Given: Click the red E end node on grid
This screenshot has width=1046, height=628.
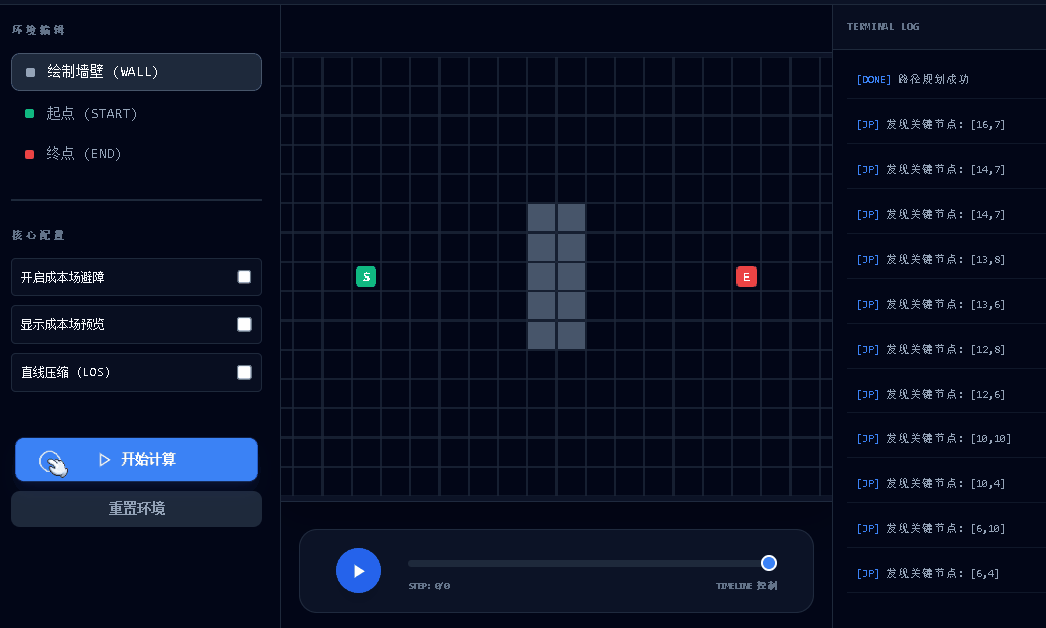Looking at the screenshot, I should (x=746, y=276).
